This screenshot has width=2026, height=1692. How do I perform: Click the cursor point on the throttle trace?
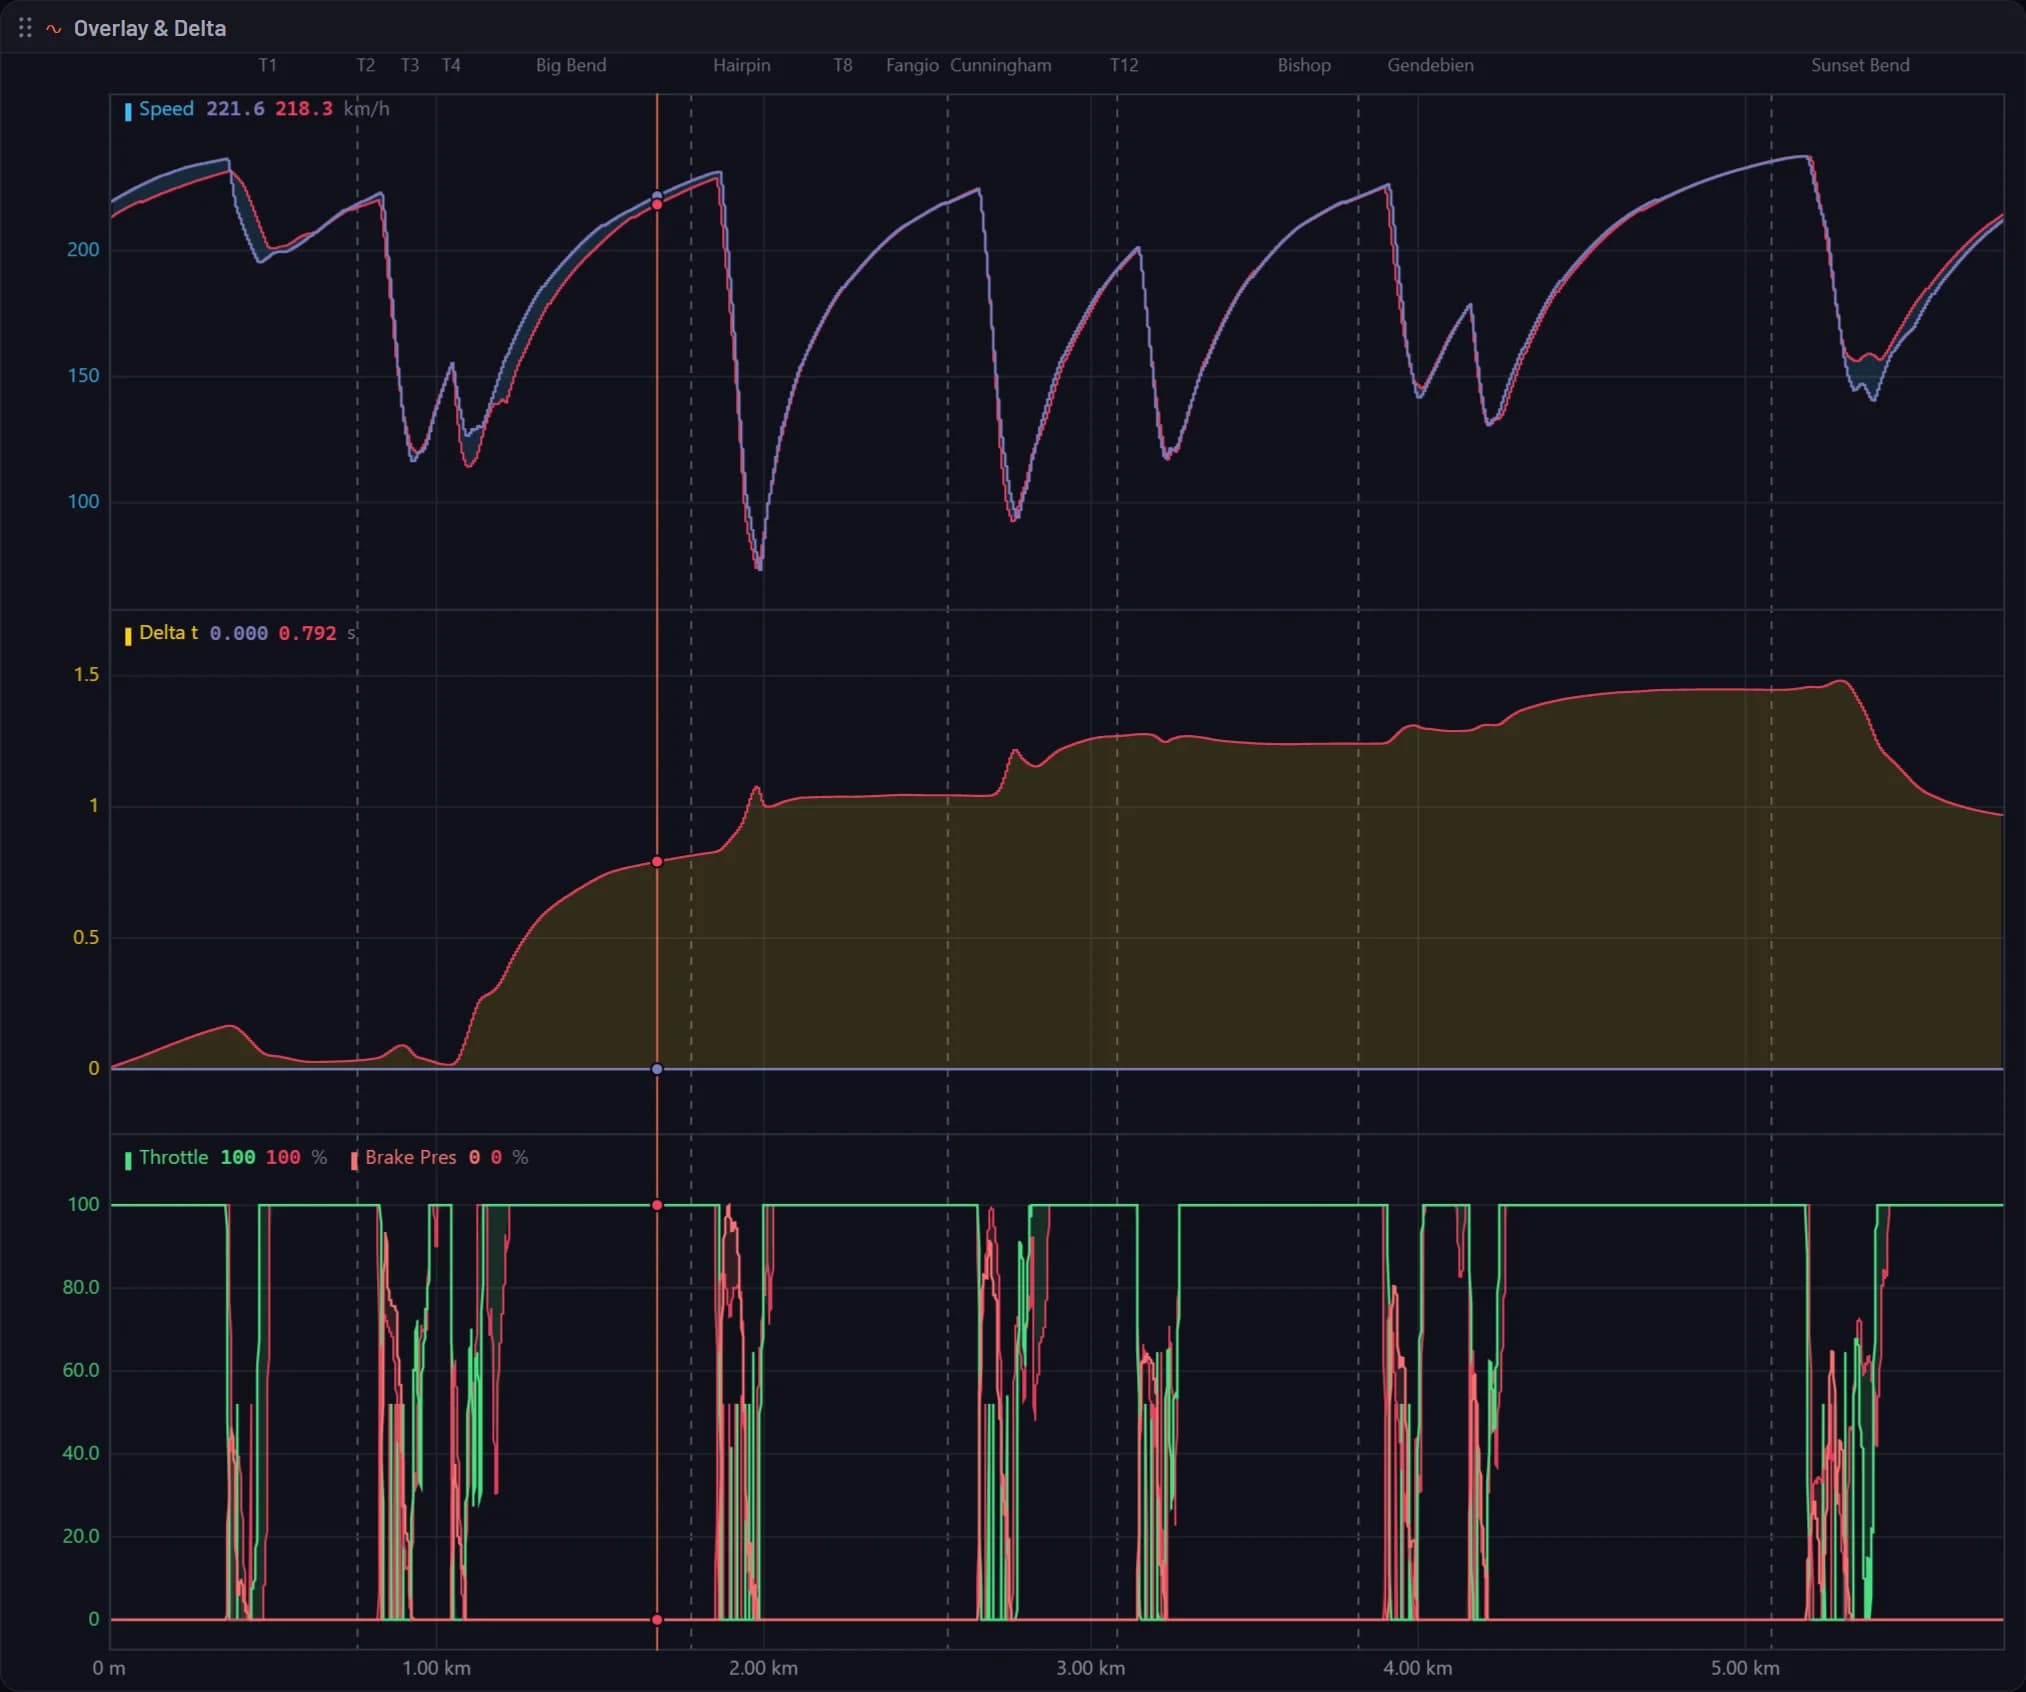tap(657, 1205)
